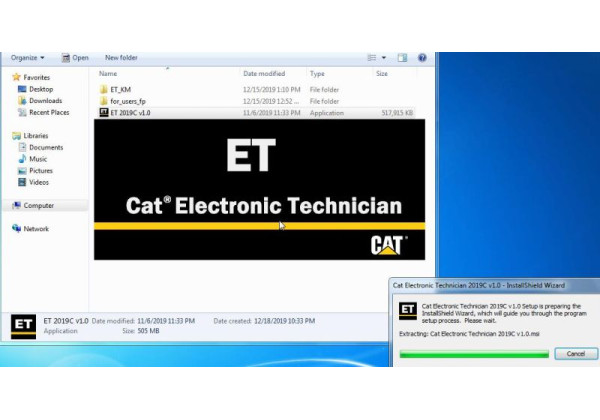Click the Help question mark icon

pos(423,57)
